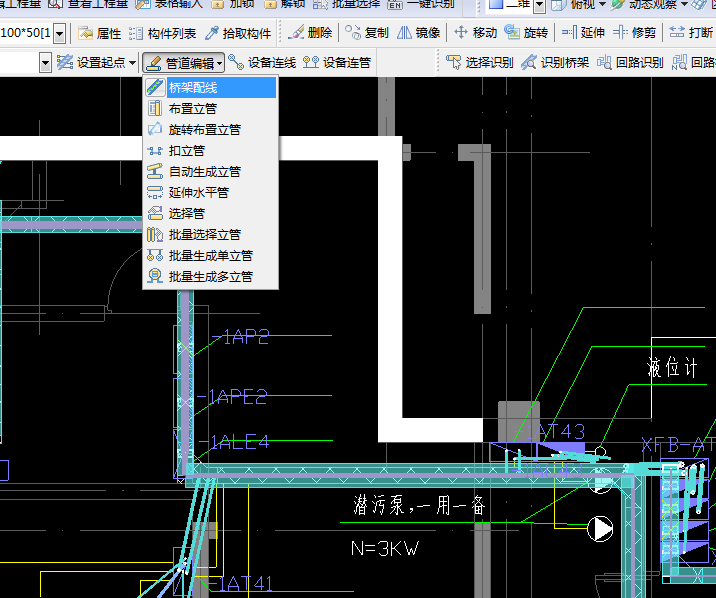
Task: Click the 一键识别 one-key recognize button
Action: click(x=421, y=4)
